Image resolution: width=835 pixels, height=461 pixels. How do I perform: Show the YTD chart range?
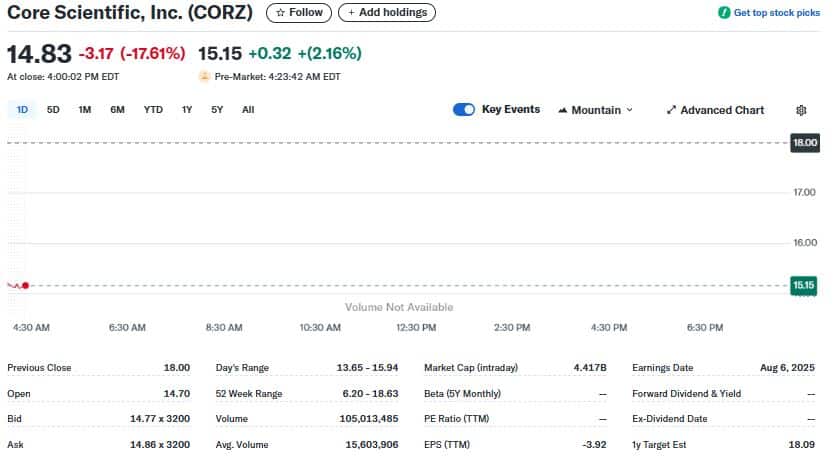coord(153,110)
